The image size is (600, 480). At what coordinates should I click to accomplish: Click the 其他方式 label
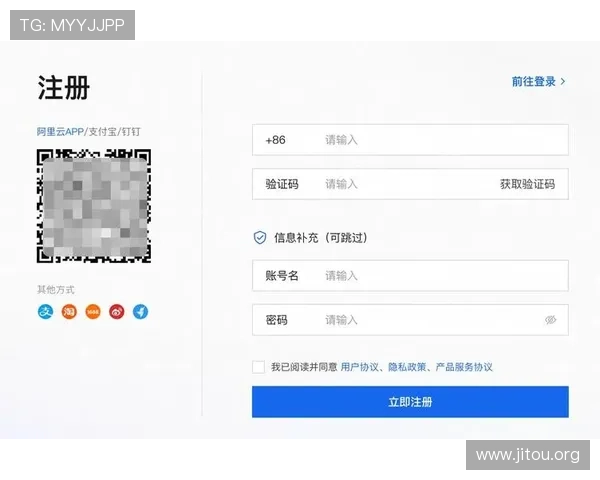pos(55,290)
